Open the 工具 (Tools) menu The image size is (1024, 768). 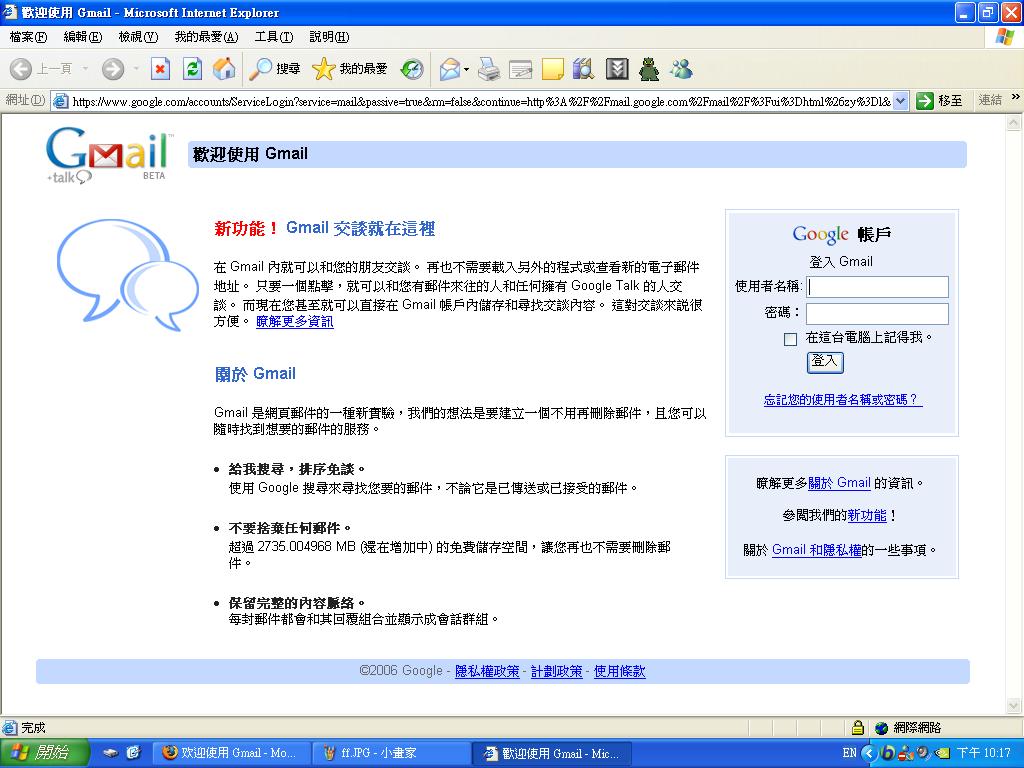click(x=273, y=37)
